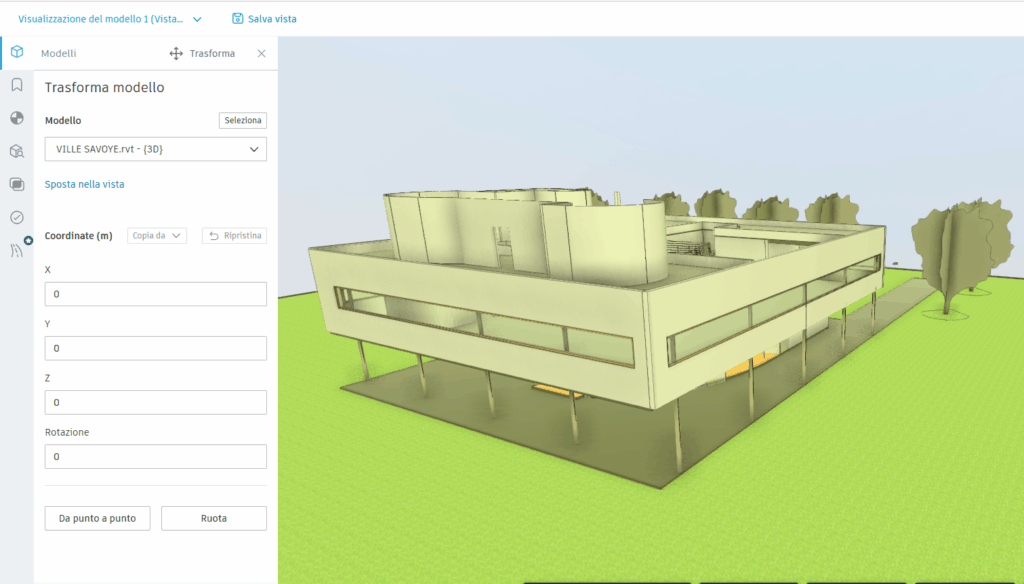Switch to the Modelli tab
This screenshot has width=1024, height=584.
58,54
